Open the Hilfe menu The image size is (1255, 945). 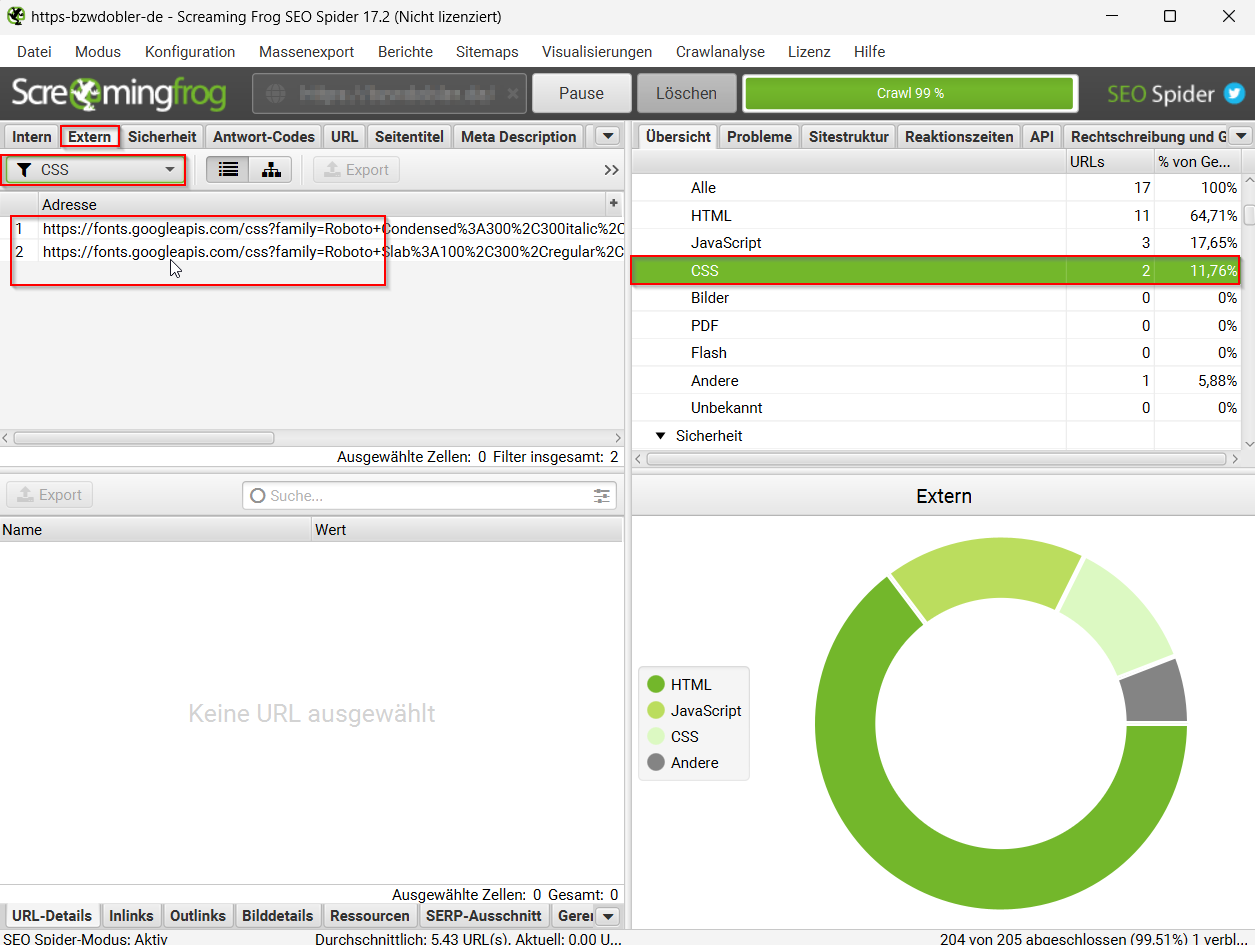click(869, 52)
